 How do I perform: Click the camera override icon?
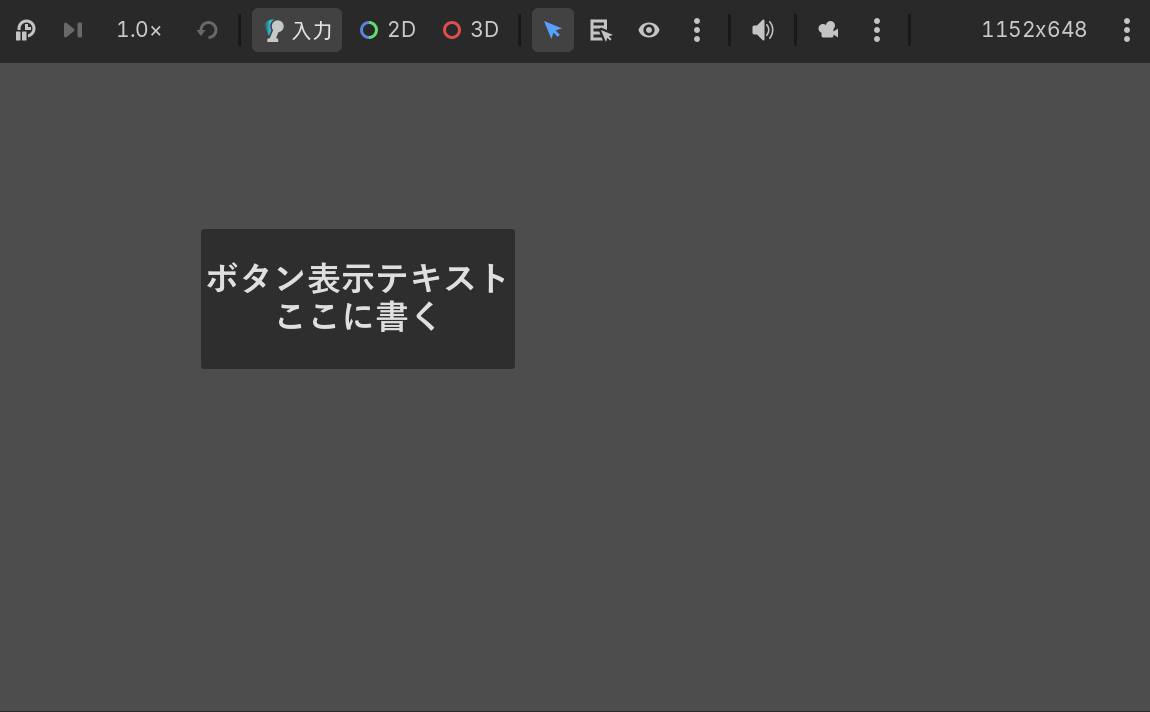click(x=829, y=30)
